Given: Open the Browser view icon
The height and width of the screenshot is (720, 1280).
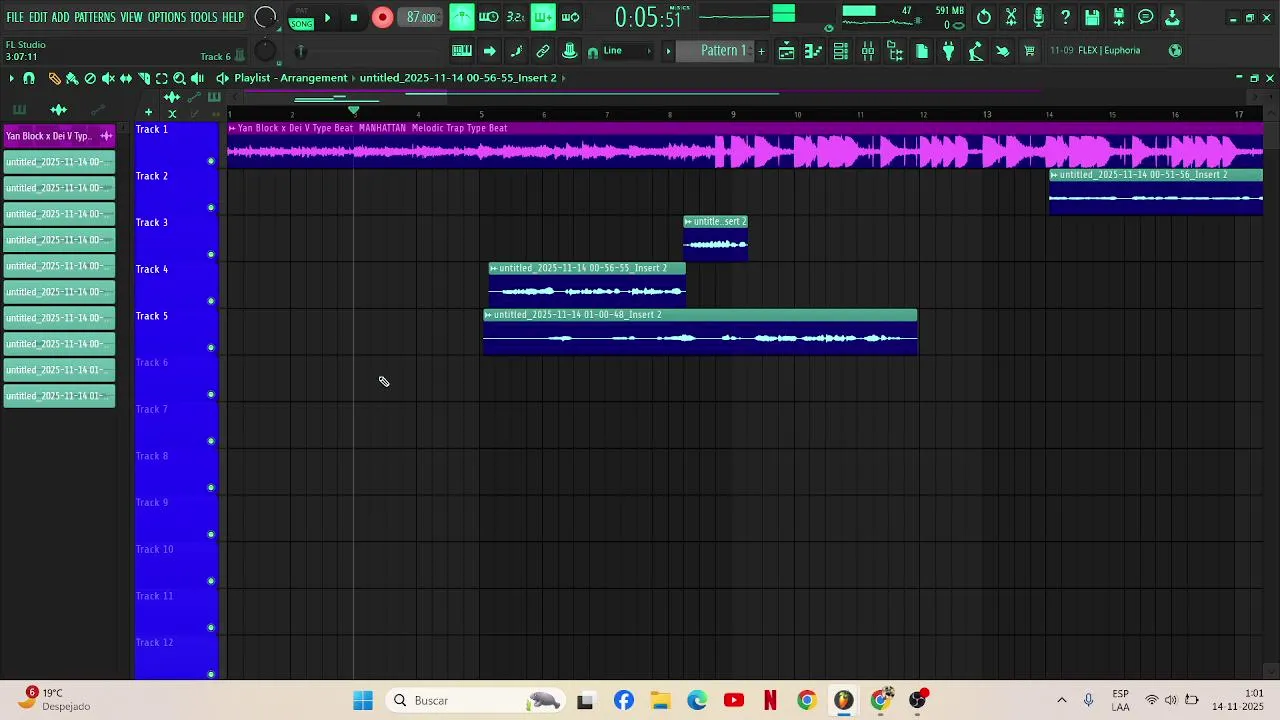Looking at the screenshot, I should coord(895,51).
